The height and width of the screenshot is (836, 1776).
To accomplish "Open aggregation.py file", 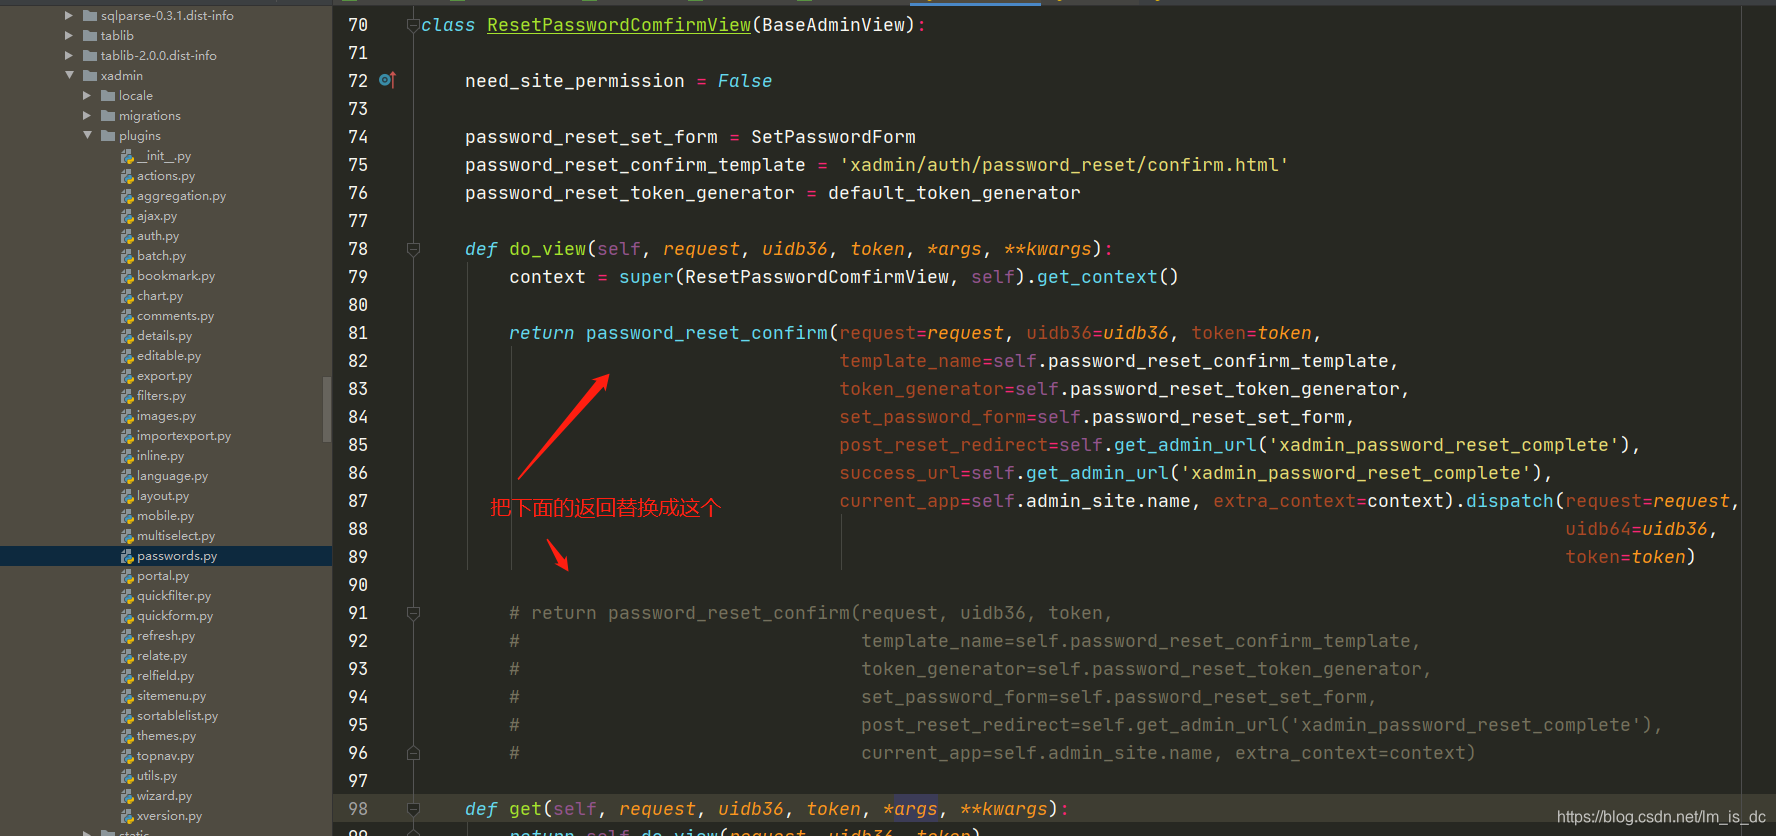I will pyautogui.click(x=181, y=196).
